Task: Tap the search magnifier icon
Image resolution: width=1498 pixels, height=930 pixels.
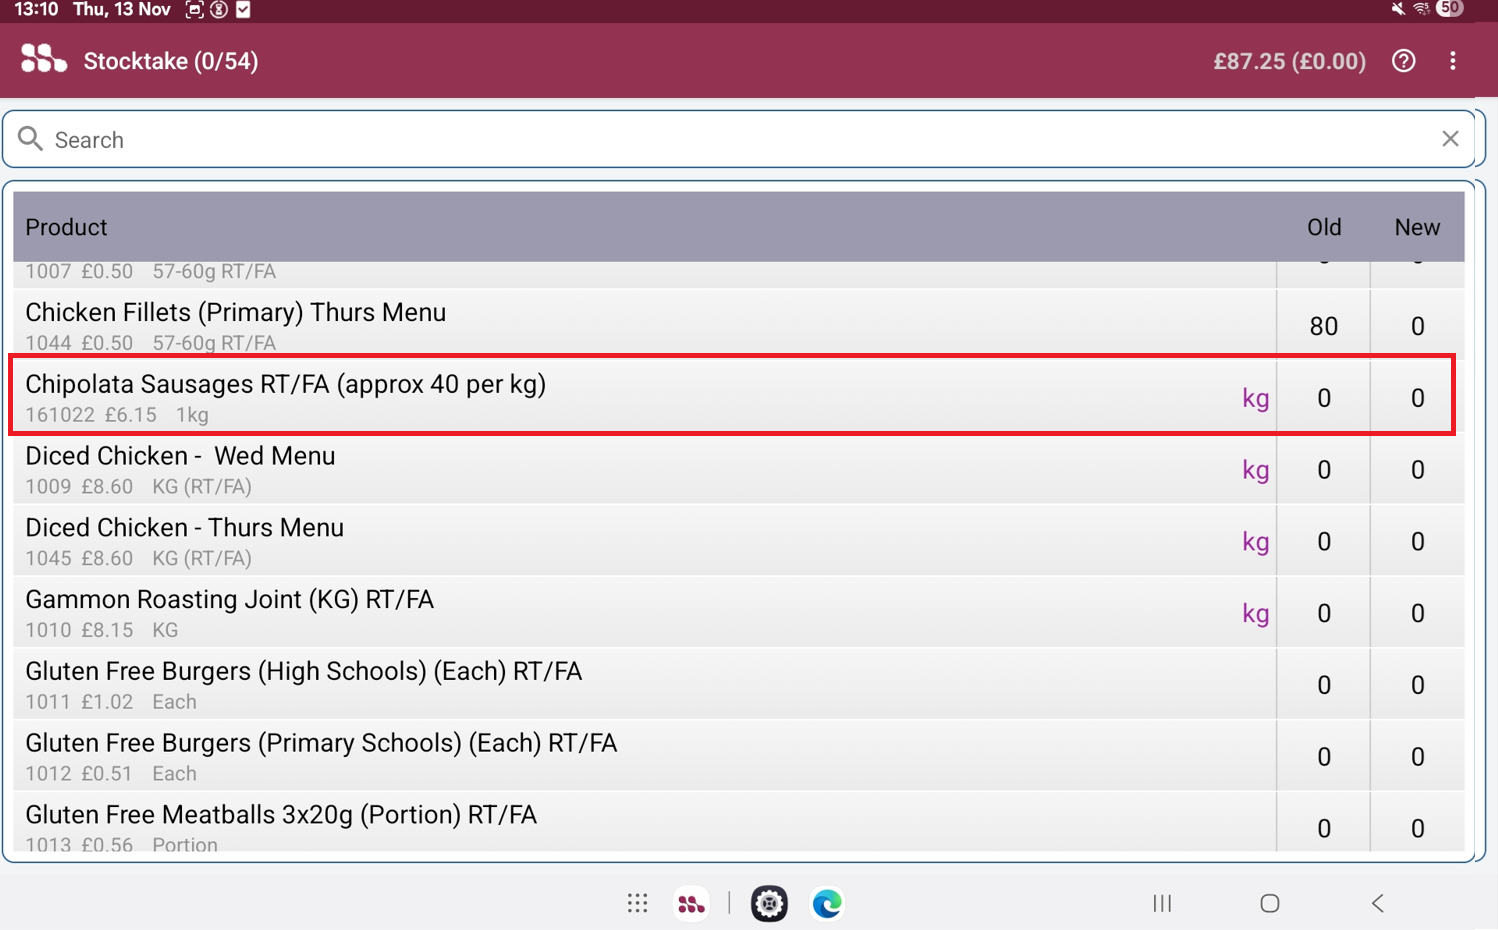Action: (31, 139)
